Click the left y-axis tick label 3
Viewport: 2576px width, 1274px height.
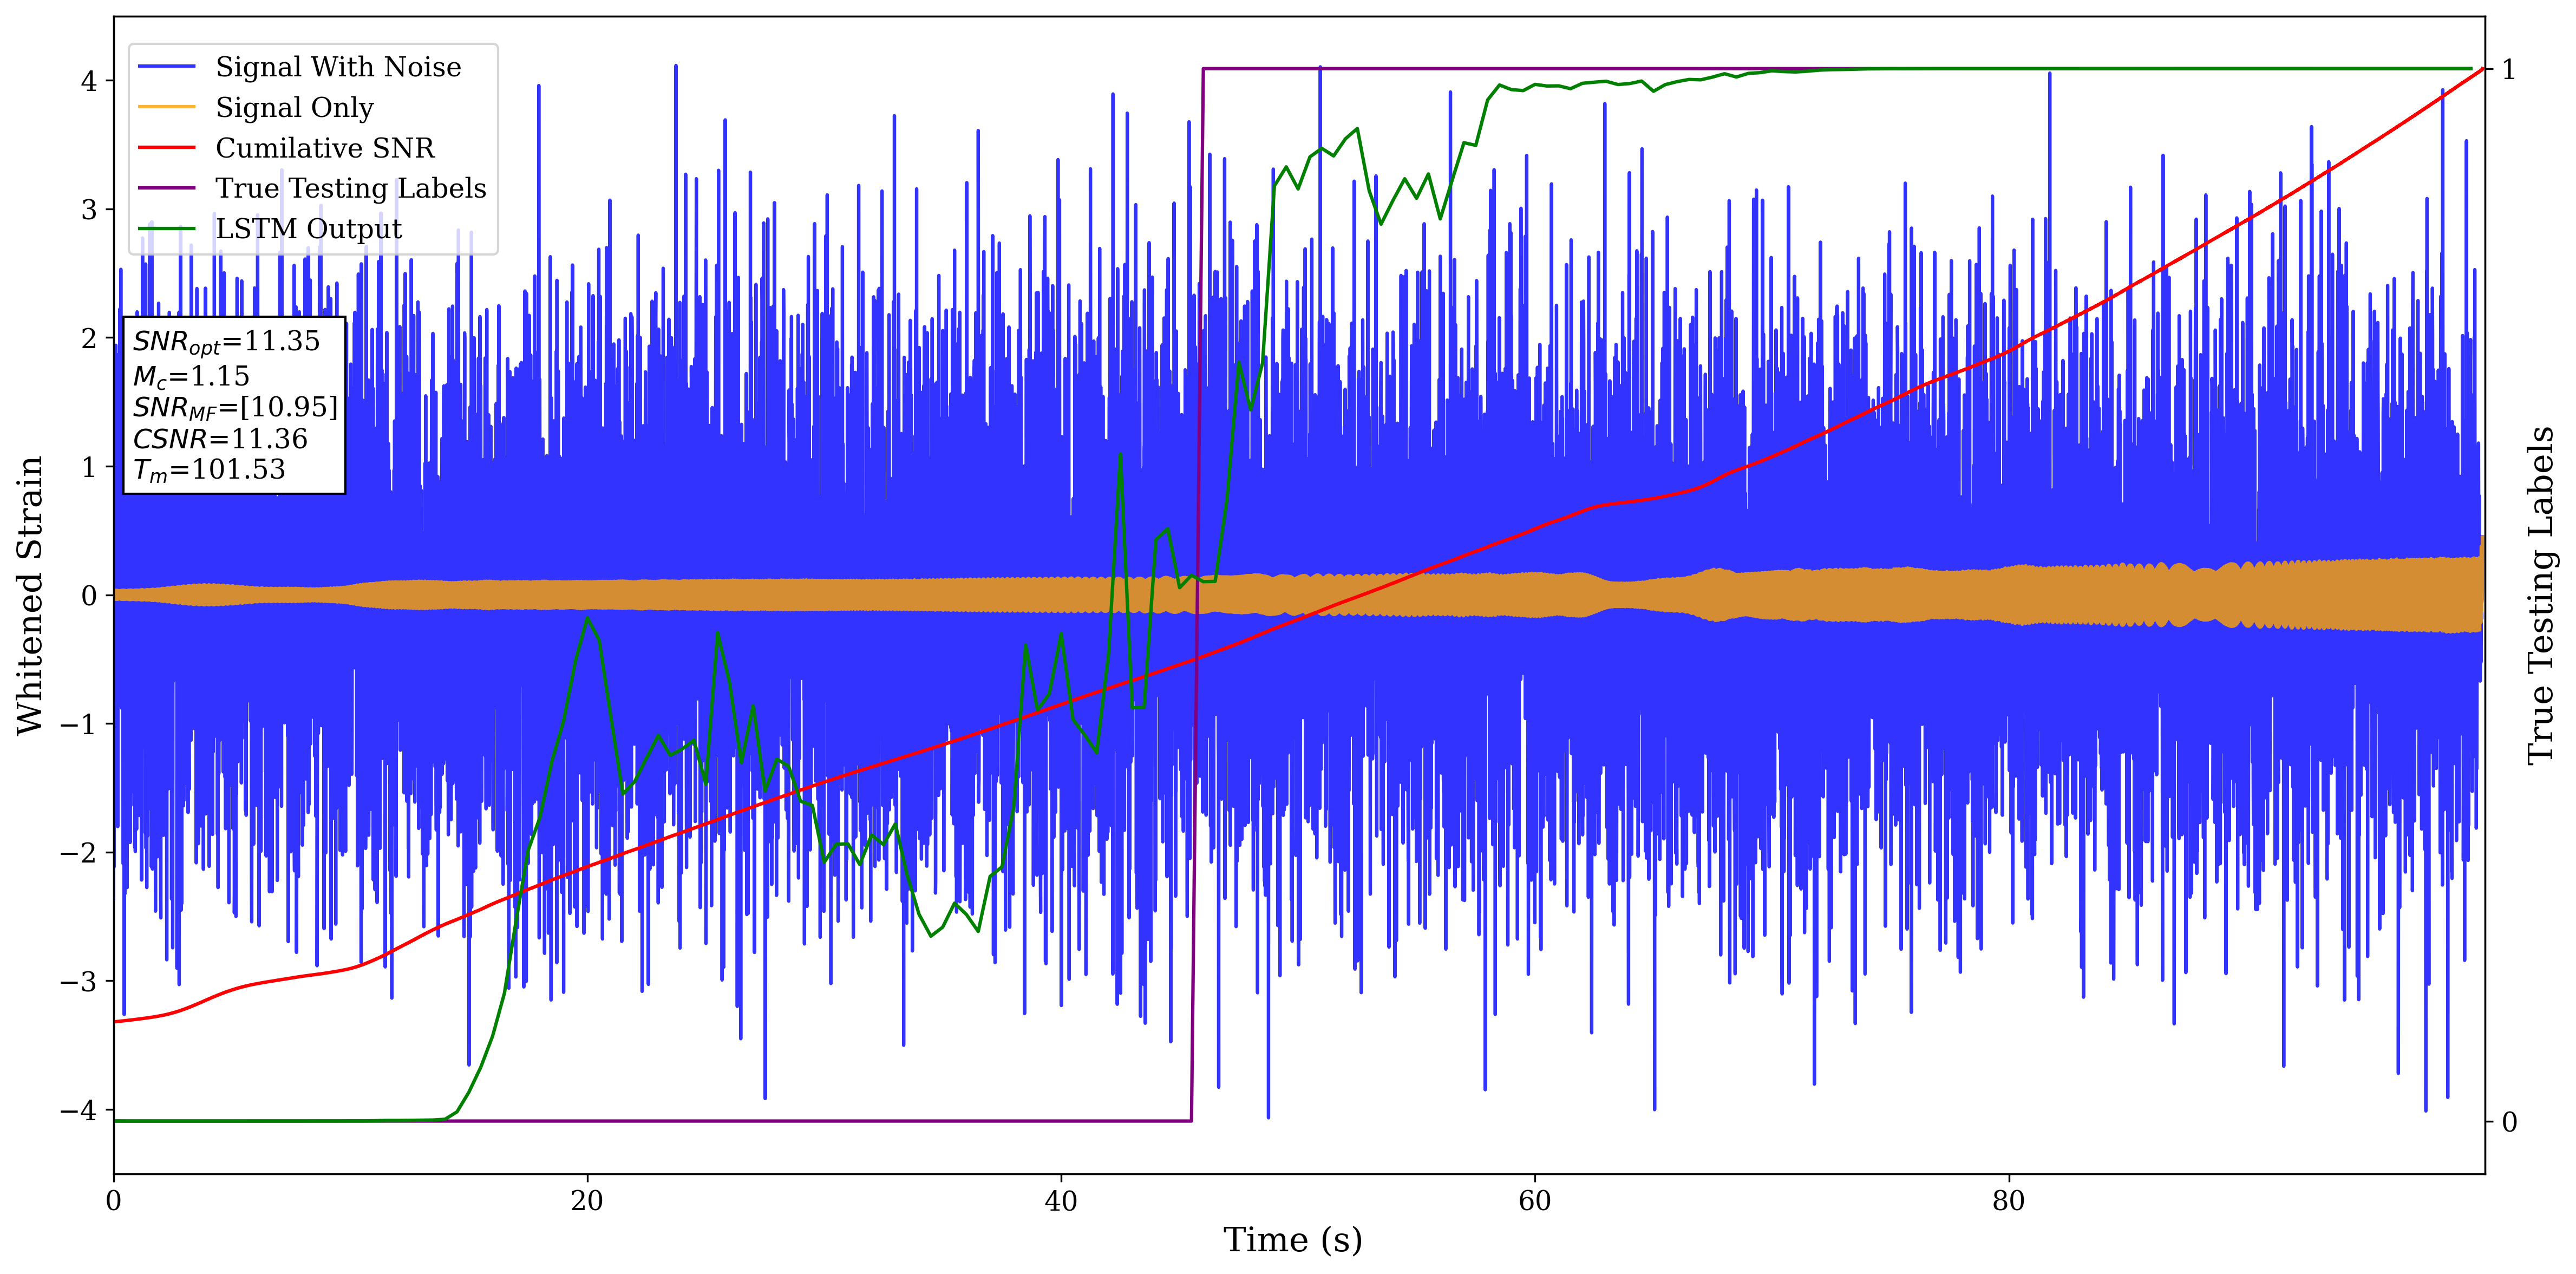pyautogui.click(x=89, y=209)
